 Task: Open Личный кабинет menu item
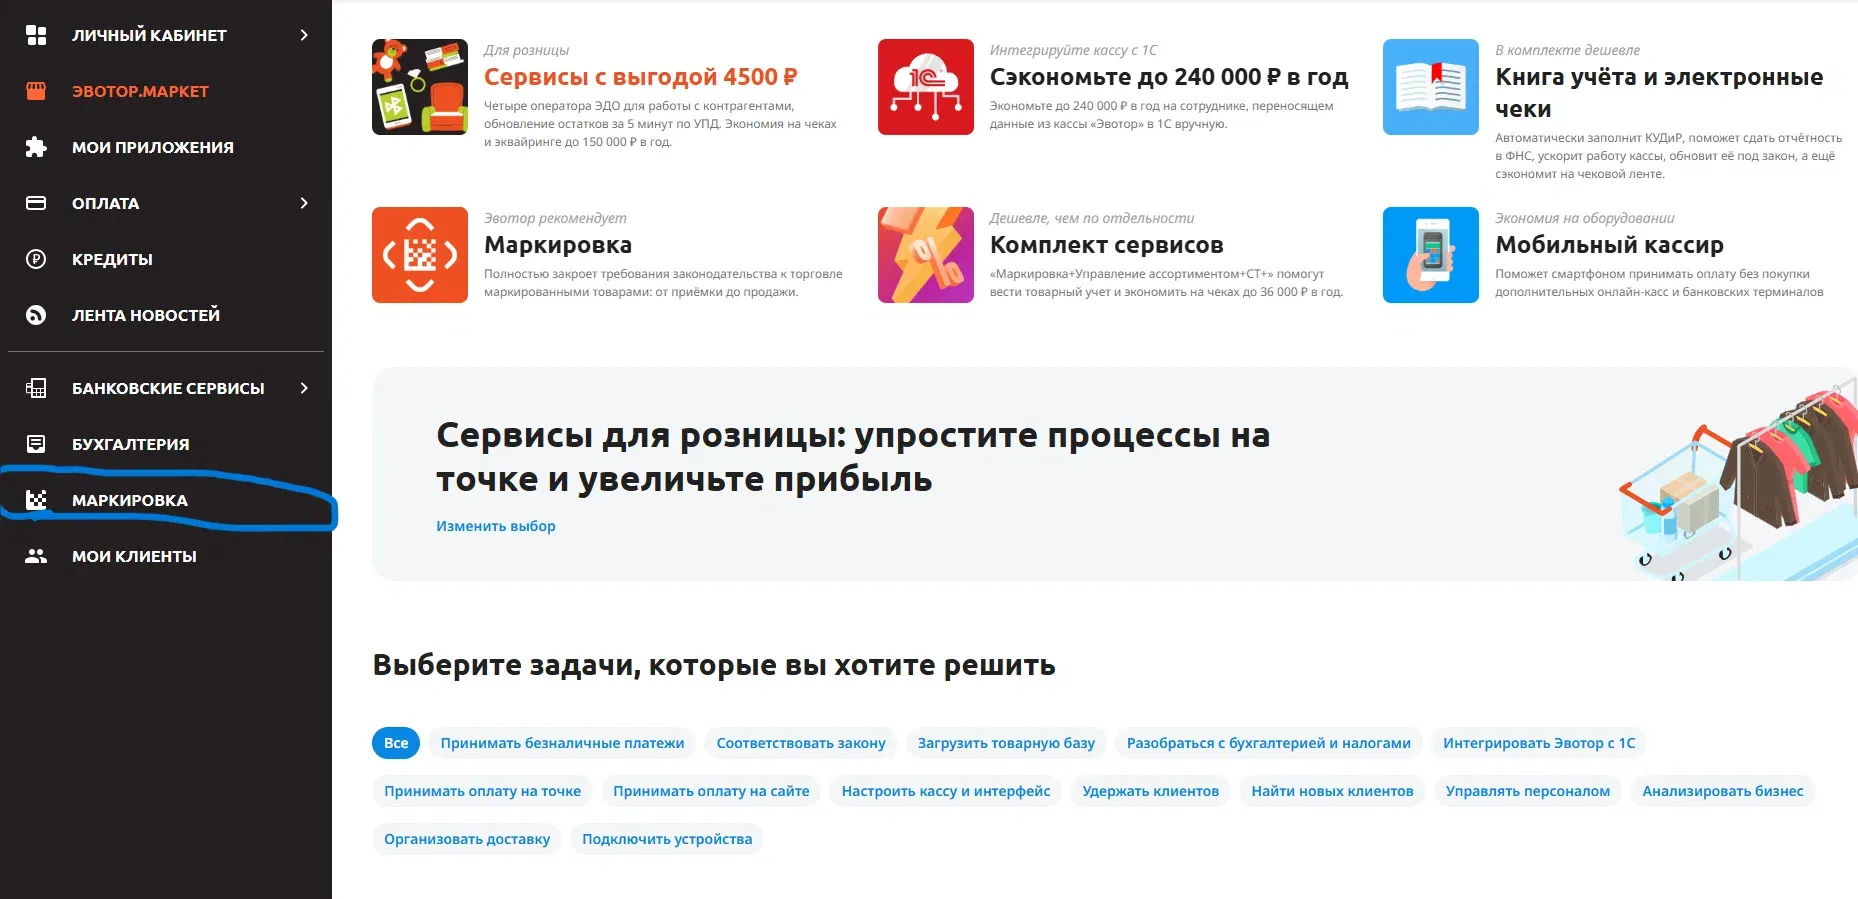pyautogui.click(x=149, y=35)
